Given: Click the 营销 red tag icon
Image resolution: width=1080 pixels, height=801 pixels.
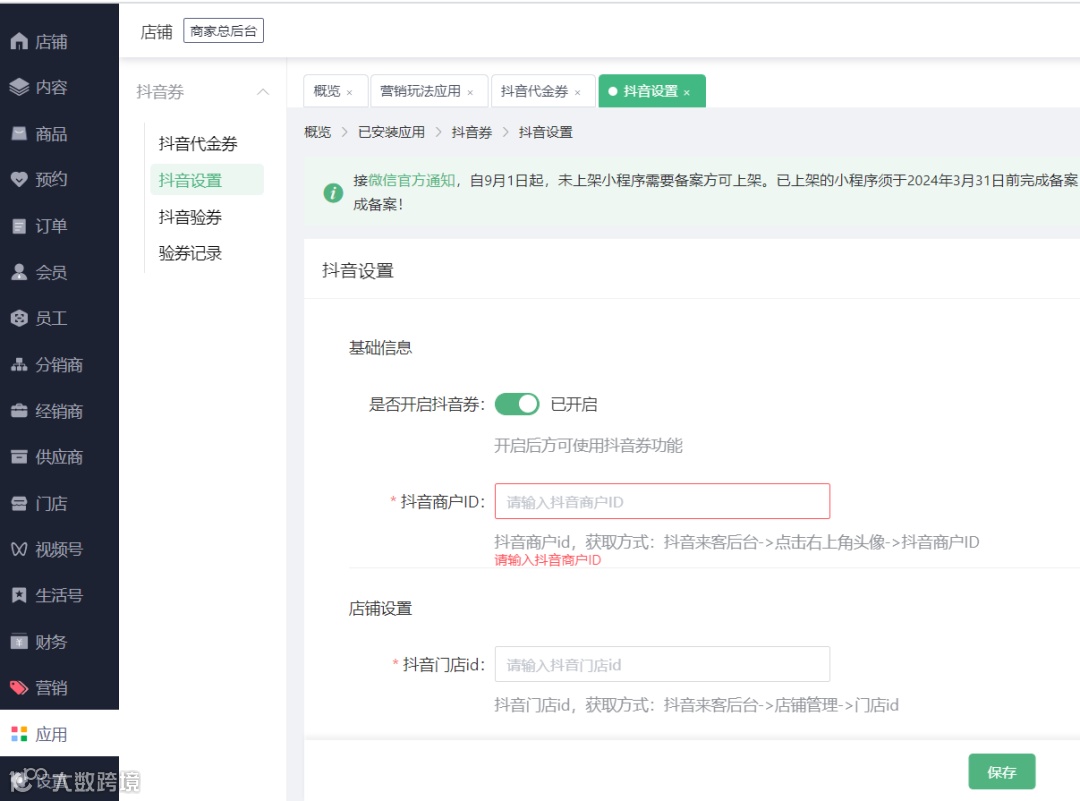Looking at the screenshot, I should 19,687.
